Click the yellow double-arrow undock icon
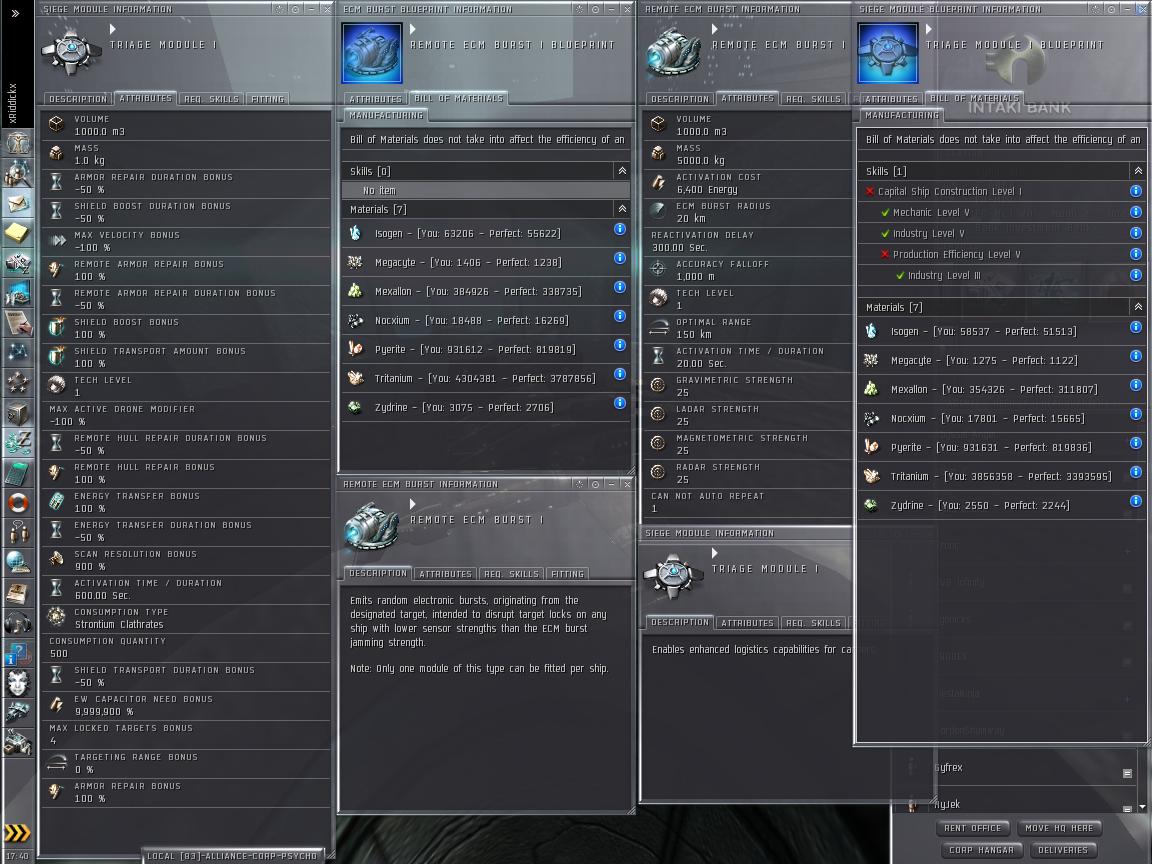 [x=17, y=832]
